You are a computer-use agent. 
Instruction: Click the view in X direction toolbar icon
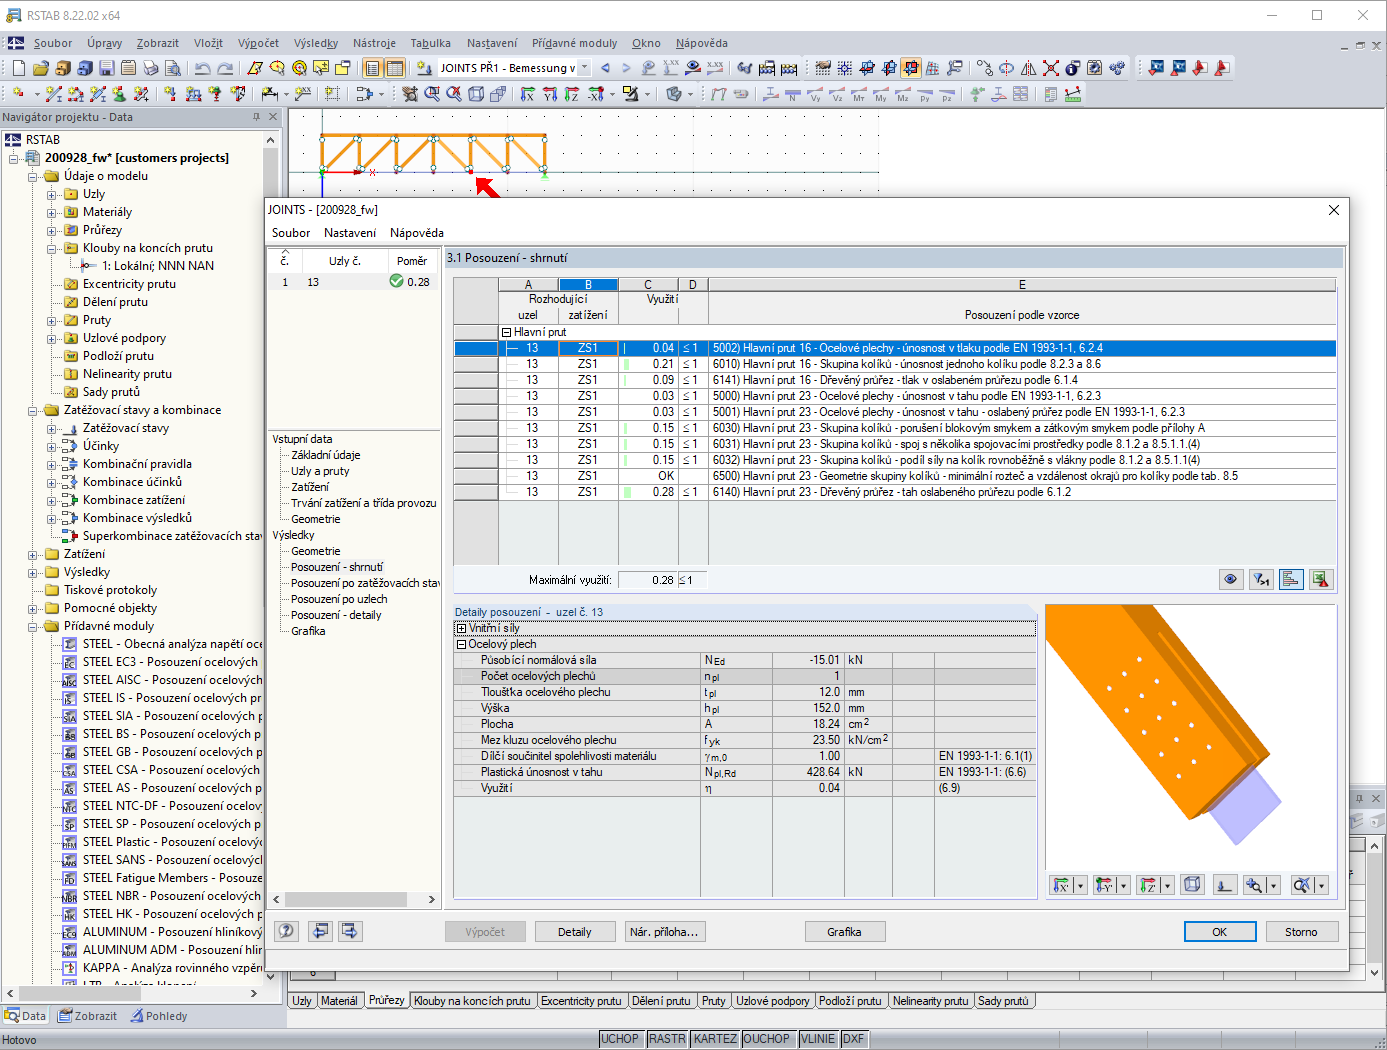[528, 94]
